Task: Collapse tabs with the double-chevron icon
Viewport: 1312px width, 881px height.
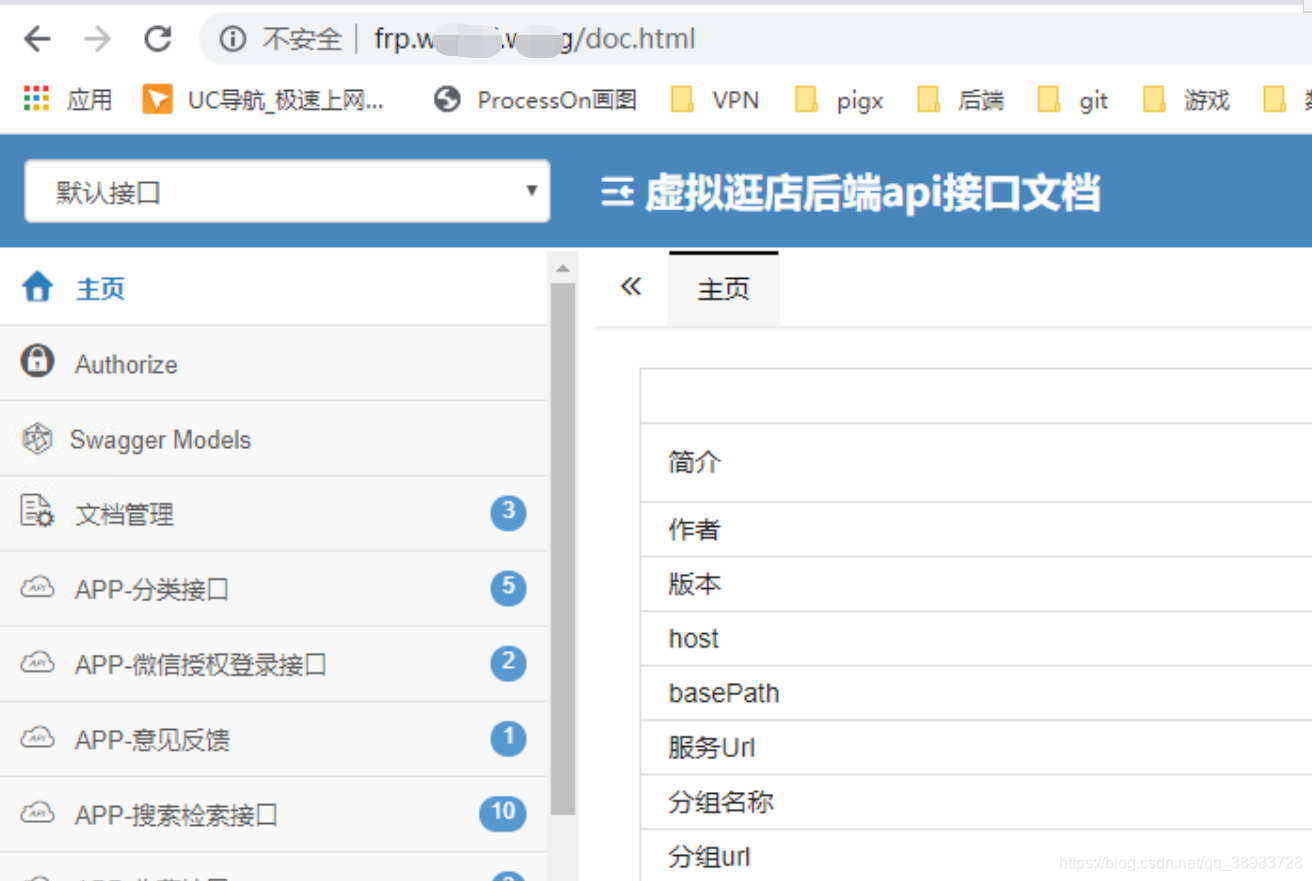Action: point(631,288)
